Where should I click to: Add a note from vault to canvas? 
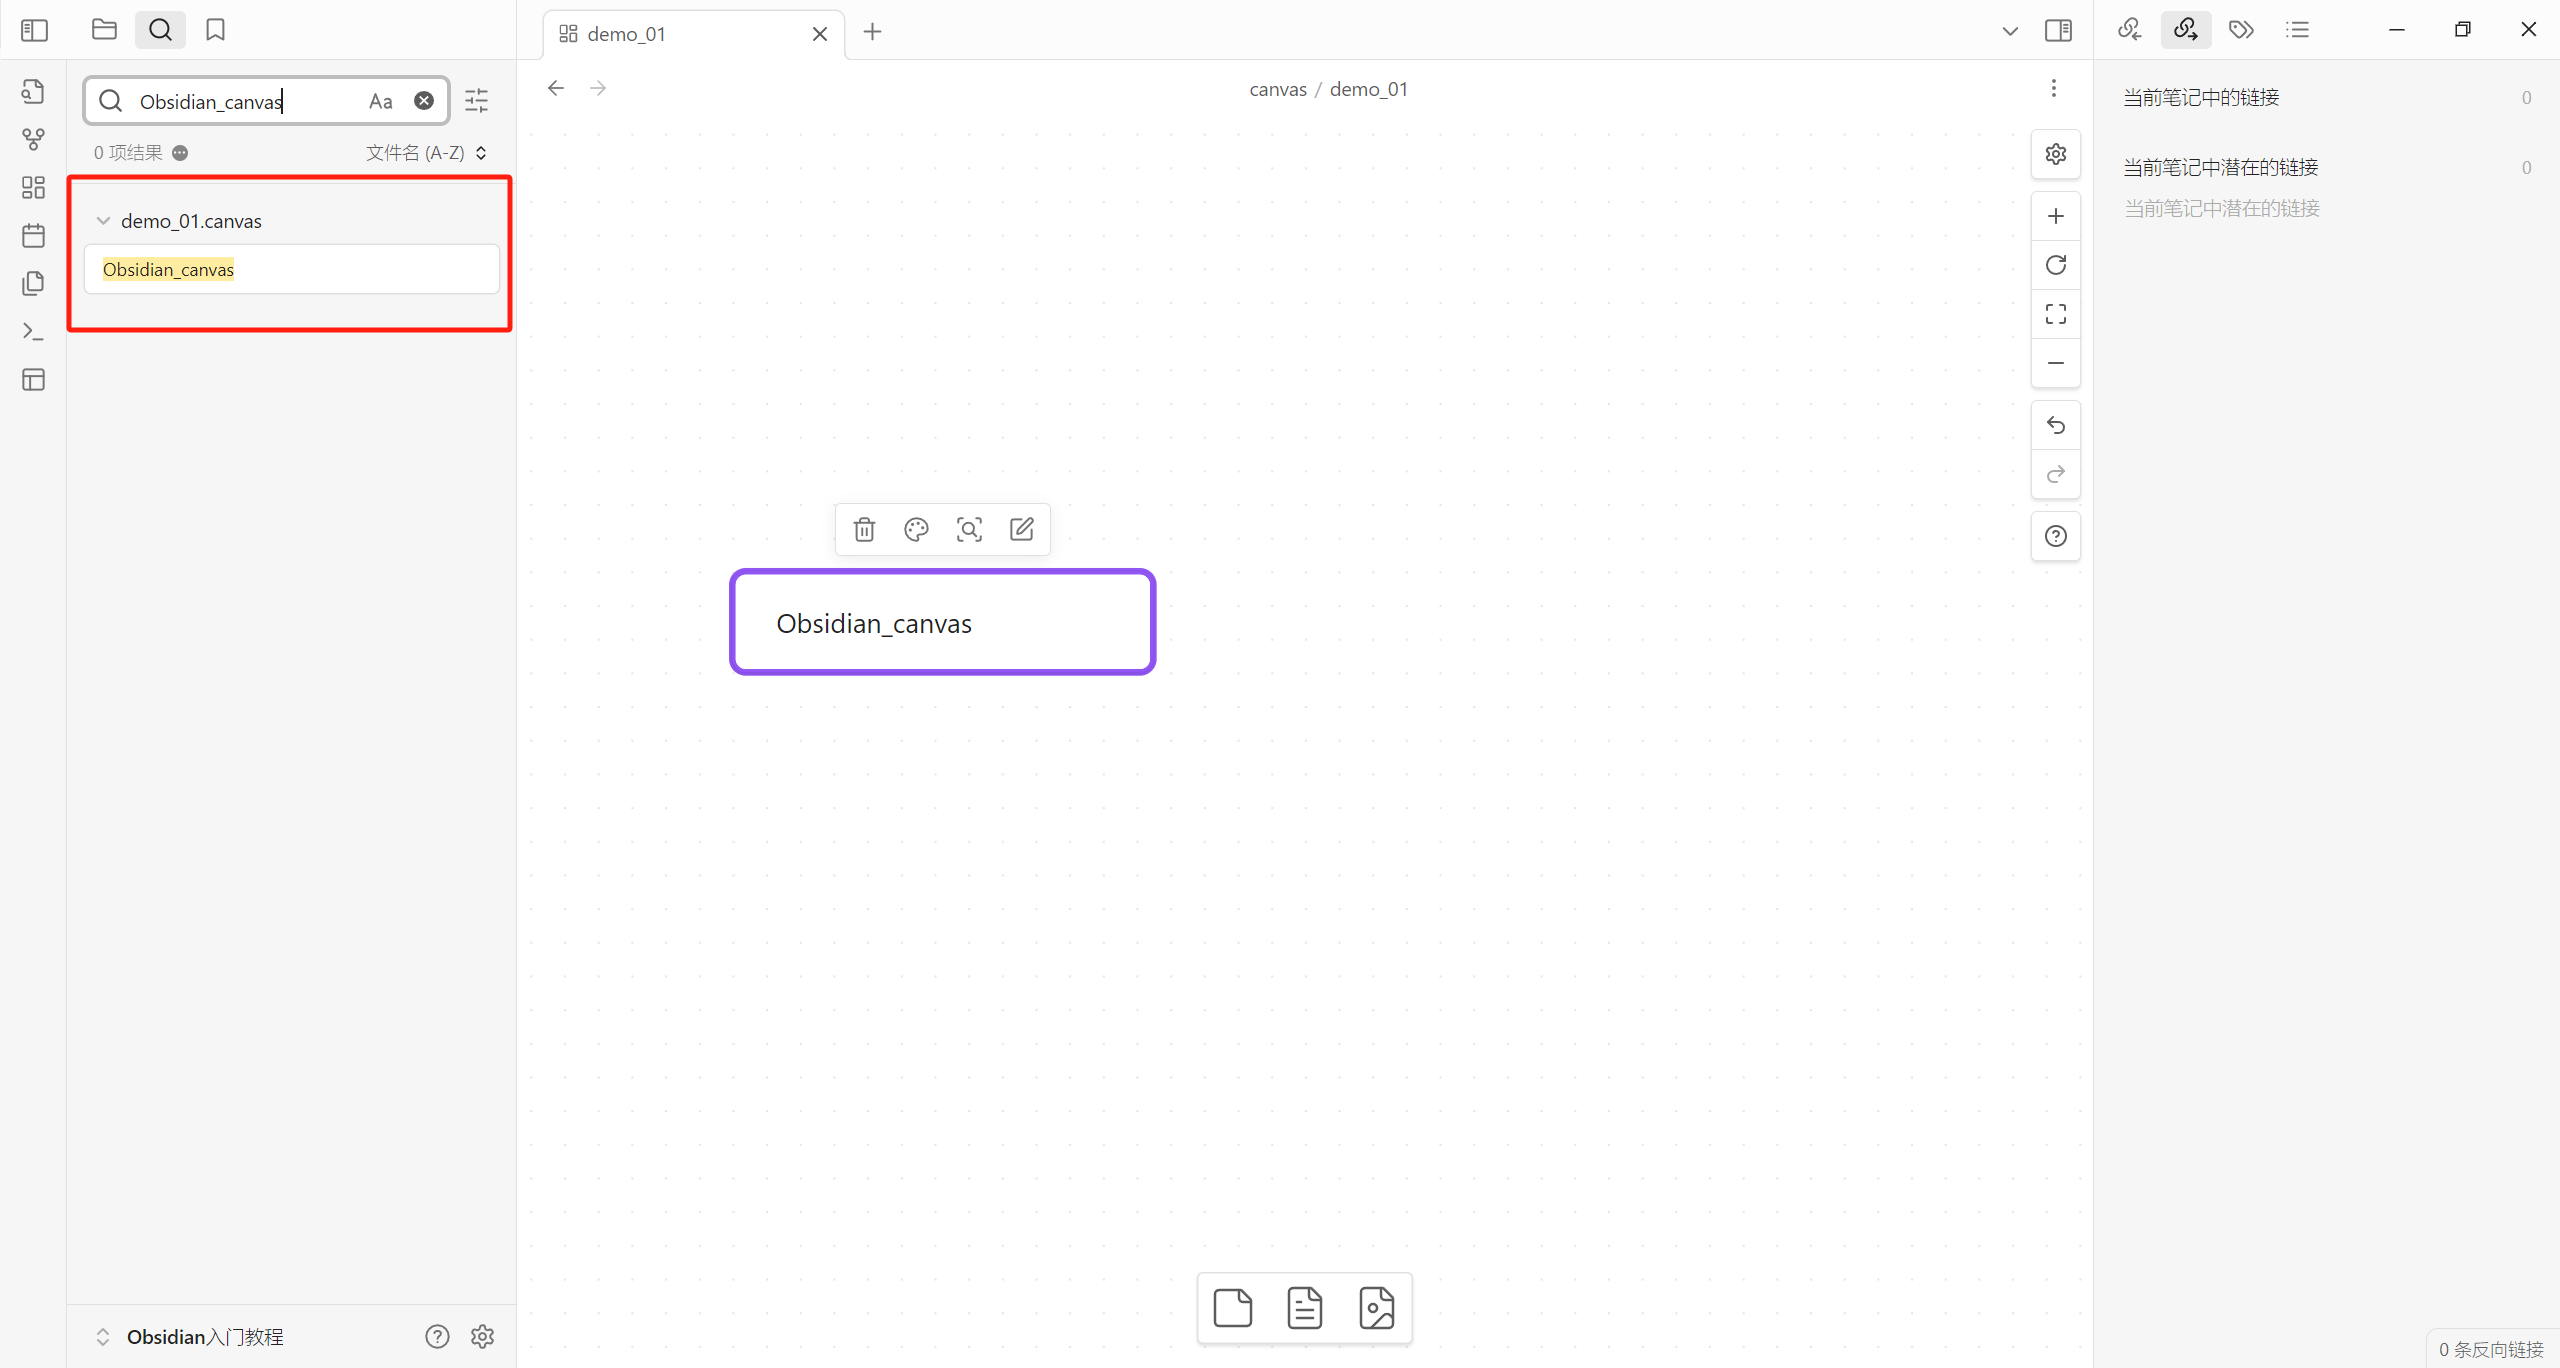[x=1304, y=1307]
